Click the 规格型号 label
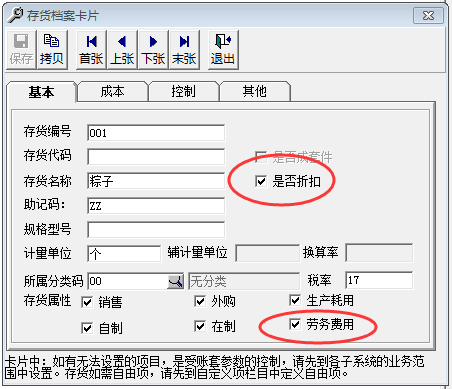452x389 pixels. 47,230
